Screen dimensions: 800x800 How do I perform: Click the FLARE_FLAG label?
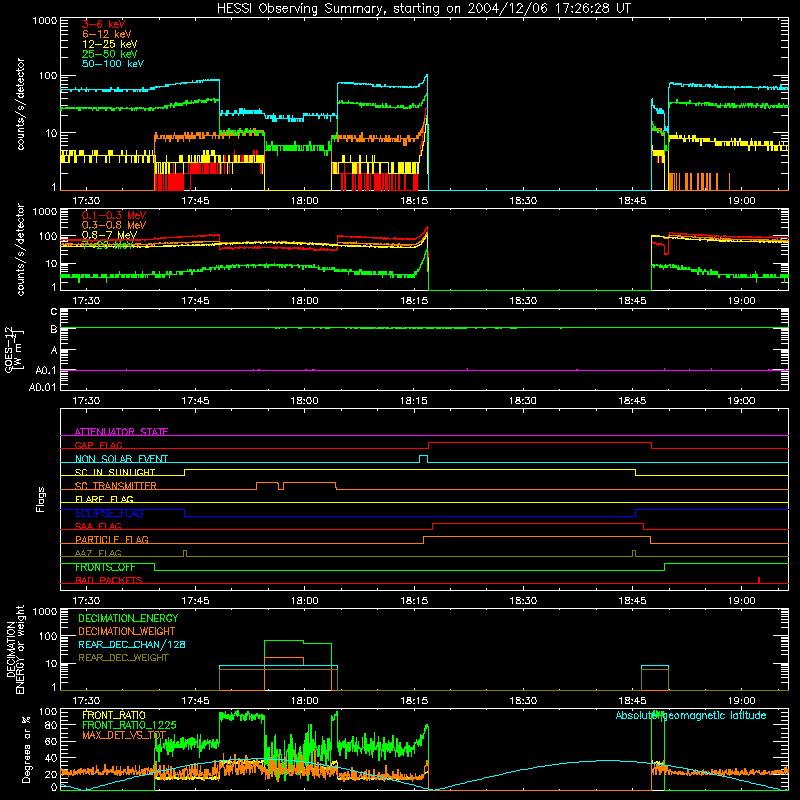pos(104,499)
